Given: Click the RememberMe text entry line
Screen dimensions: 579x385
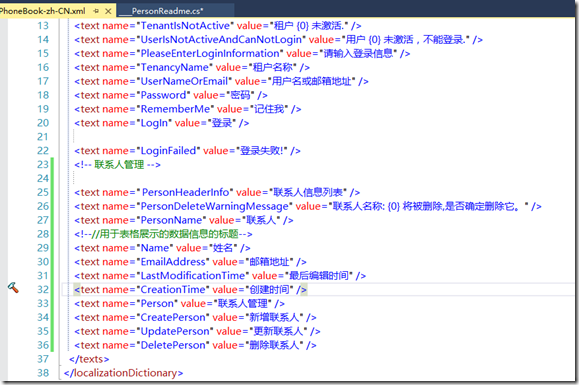Looking at the screenshot, I should click(x=188, y=109).
